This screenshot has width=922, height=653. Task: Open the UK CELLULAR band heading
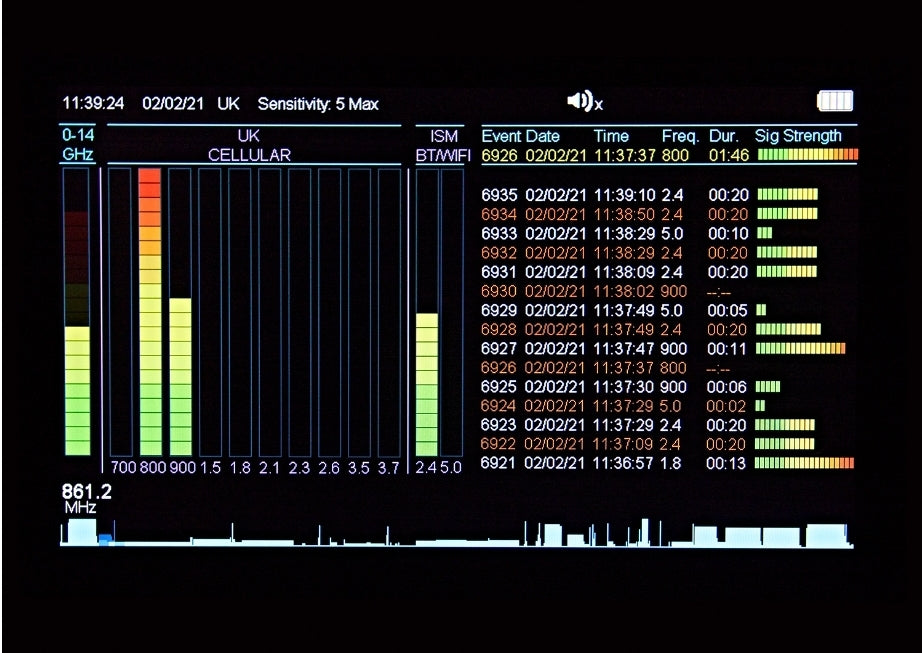[249, 145]
